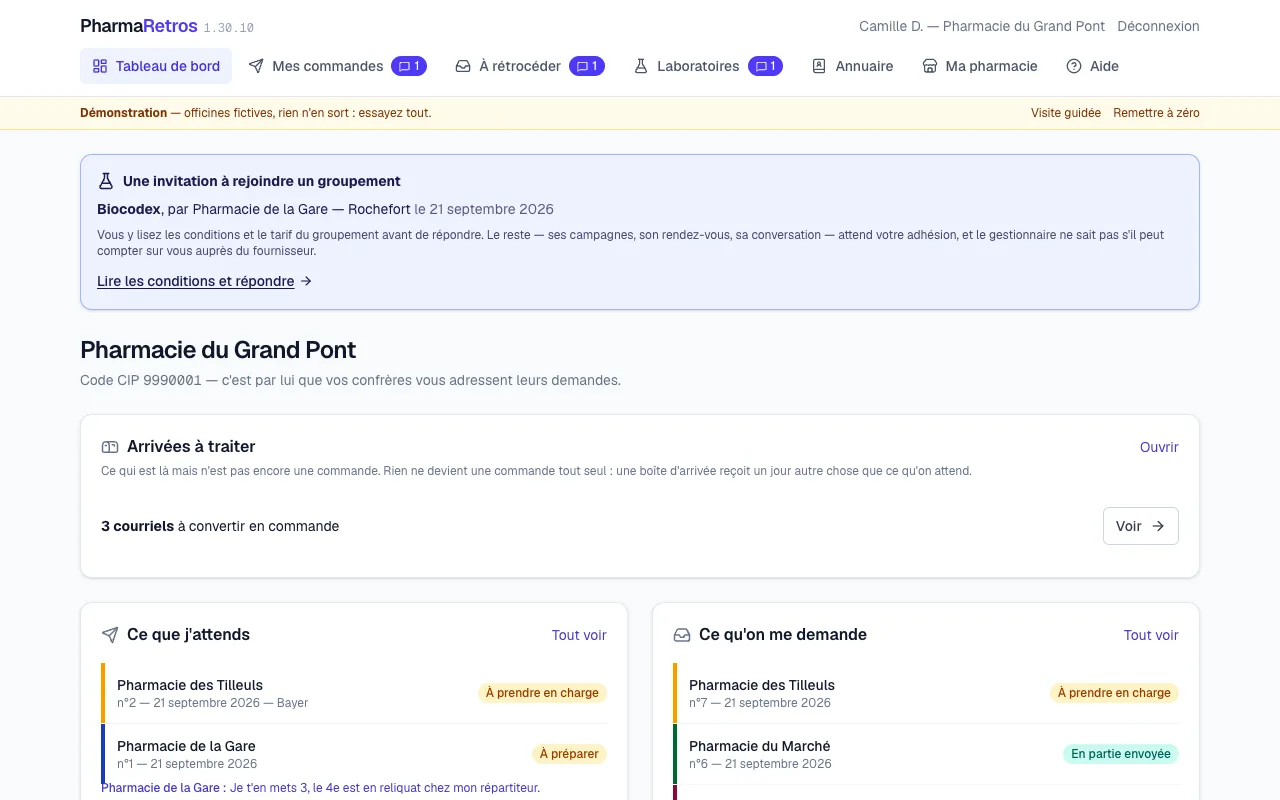Go to Mes commandes tab
1280x800 pixels.
pos(338,66)
